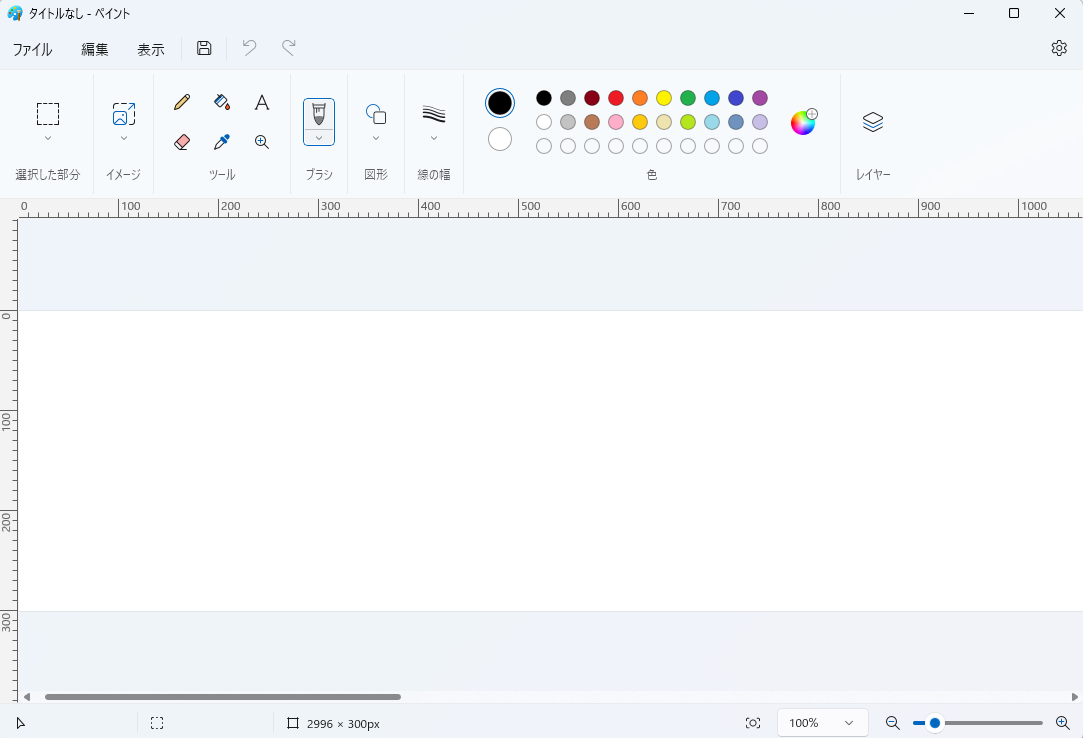Screen dimensions: 1083x738
Task: Open the 100% zoom level dropdown
Action: tap(821, 723)
